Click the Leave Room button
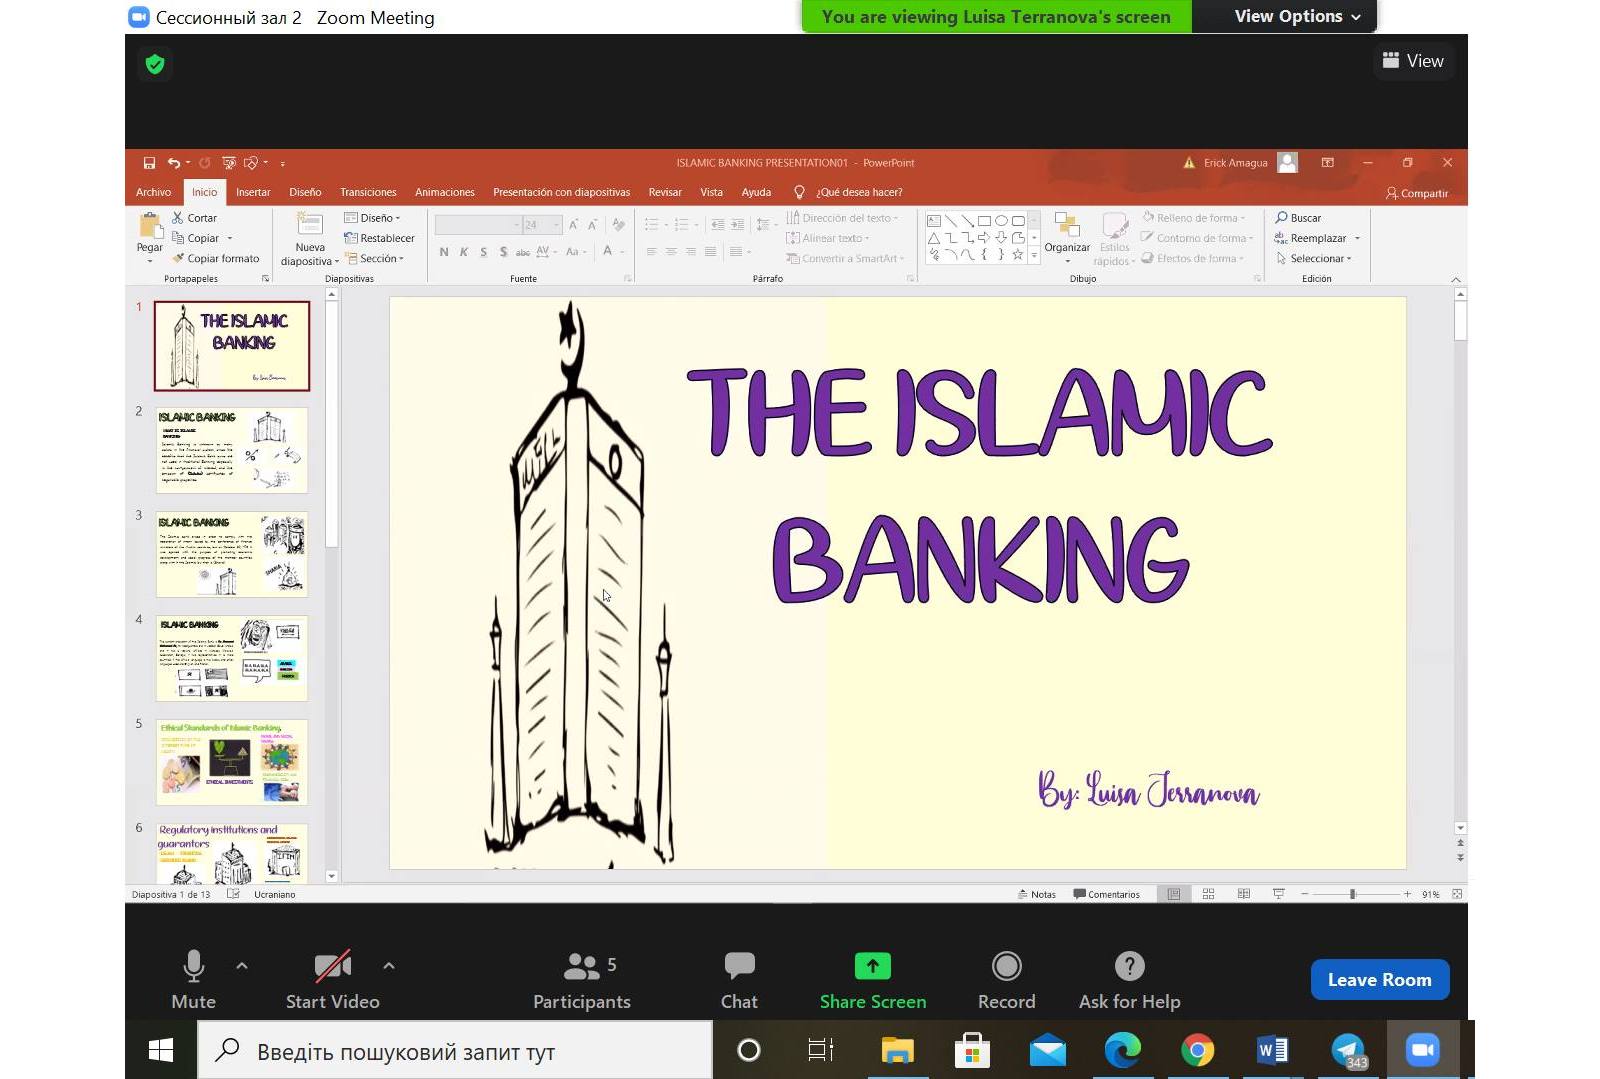Viewport: 1600px width, 1079px height. coord(1379,980)
